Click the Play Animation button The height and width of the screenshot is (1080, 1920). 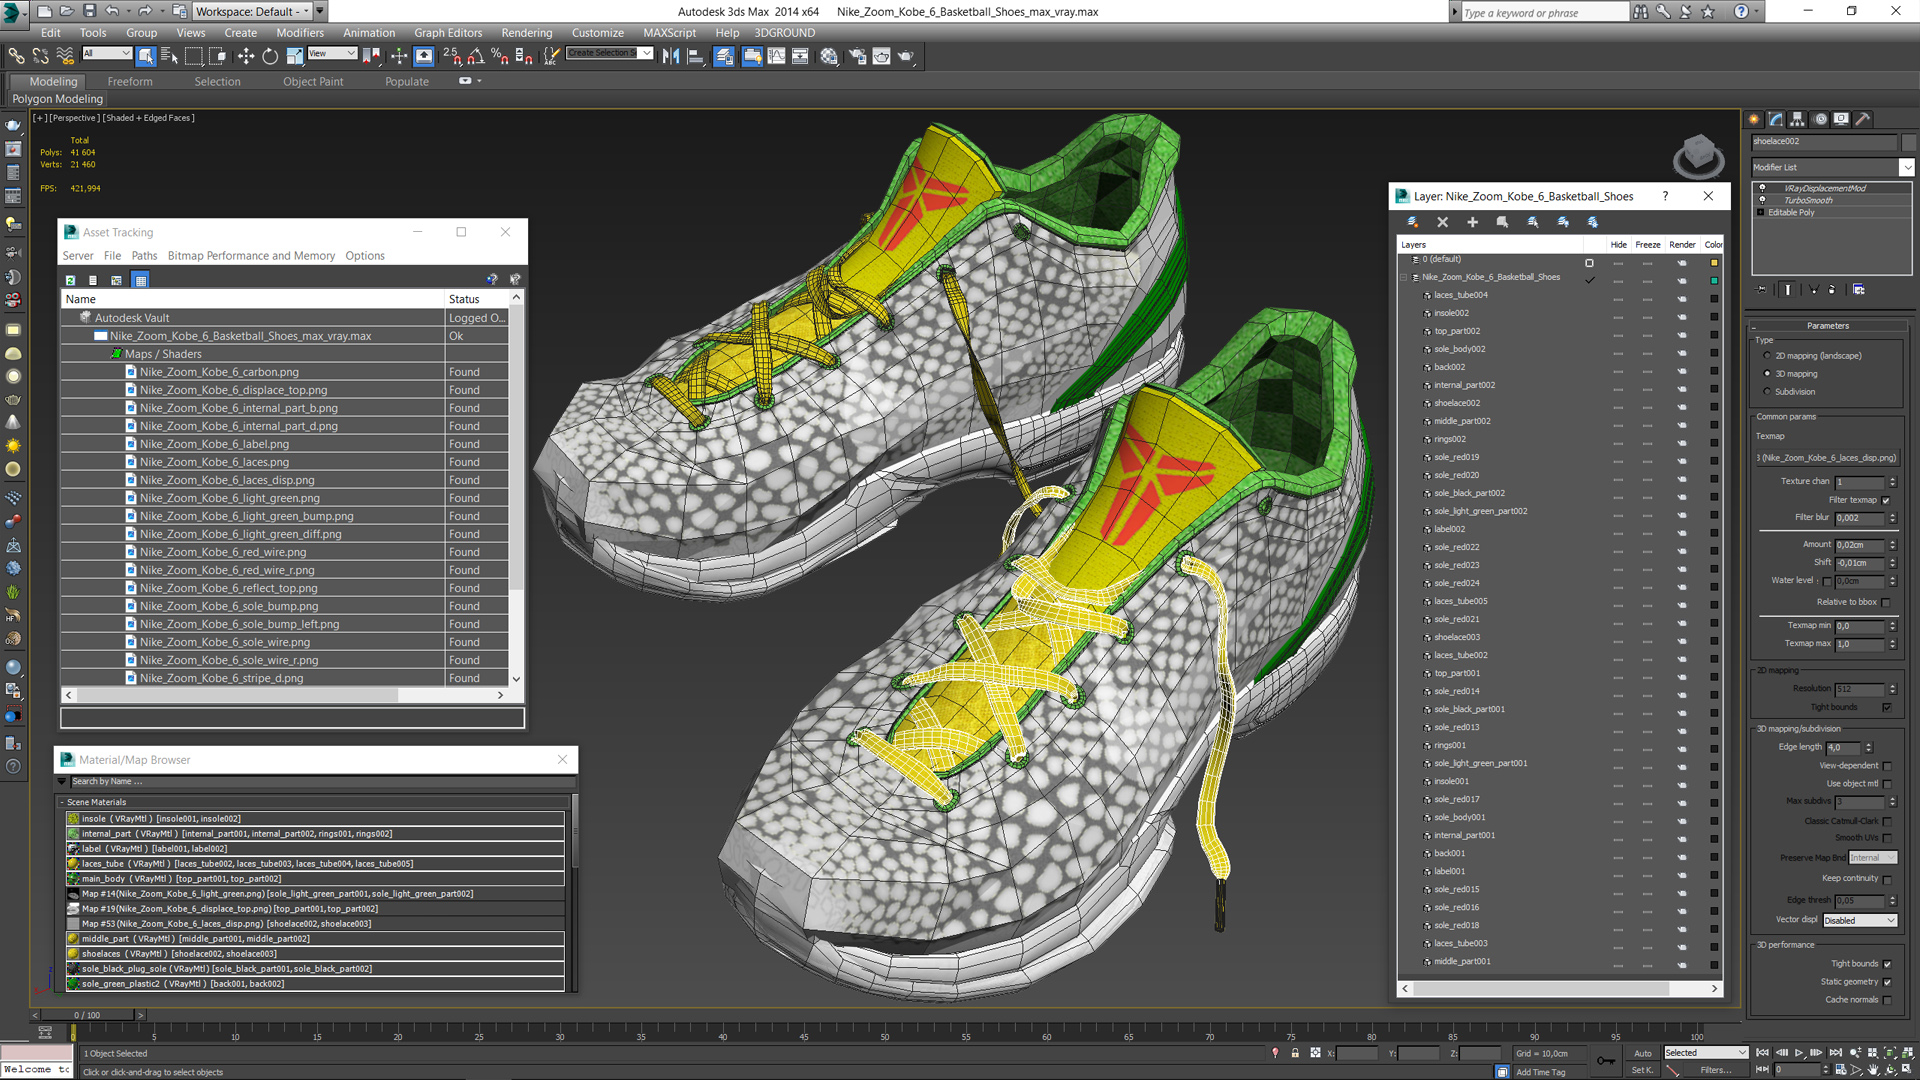[1799, 1053]
